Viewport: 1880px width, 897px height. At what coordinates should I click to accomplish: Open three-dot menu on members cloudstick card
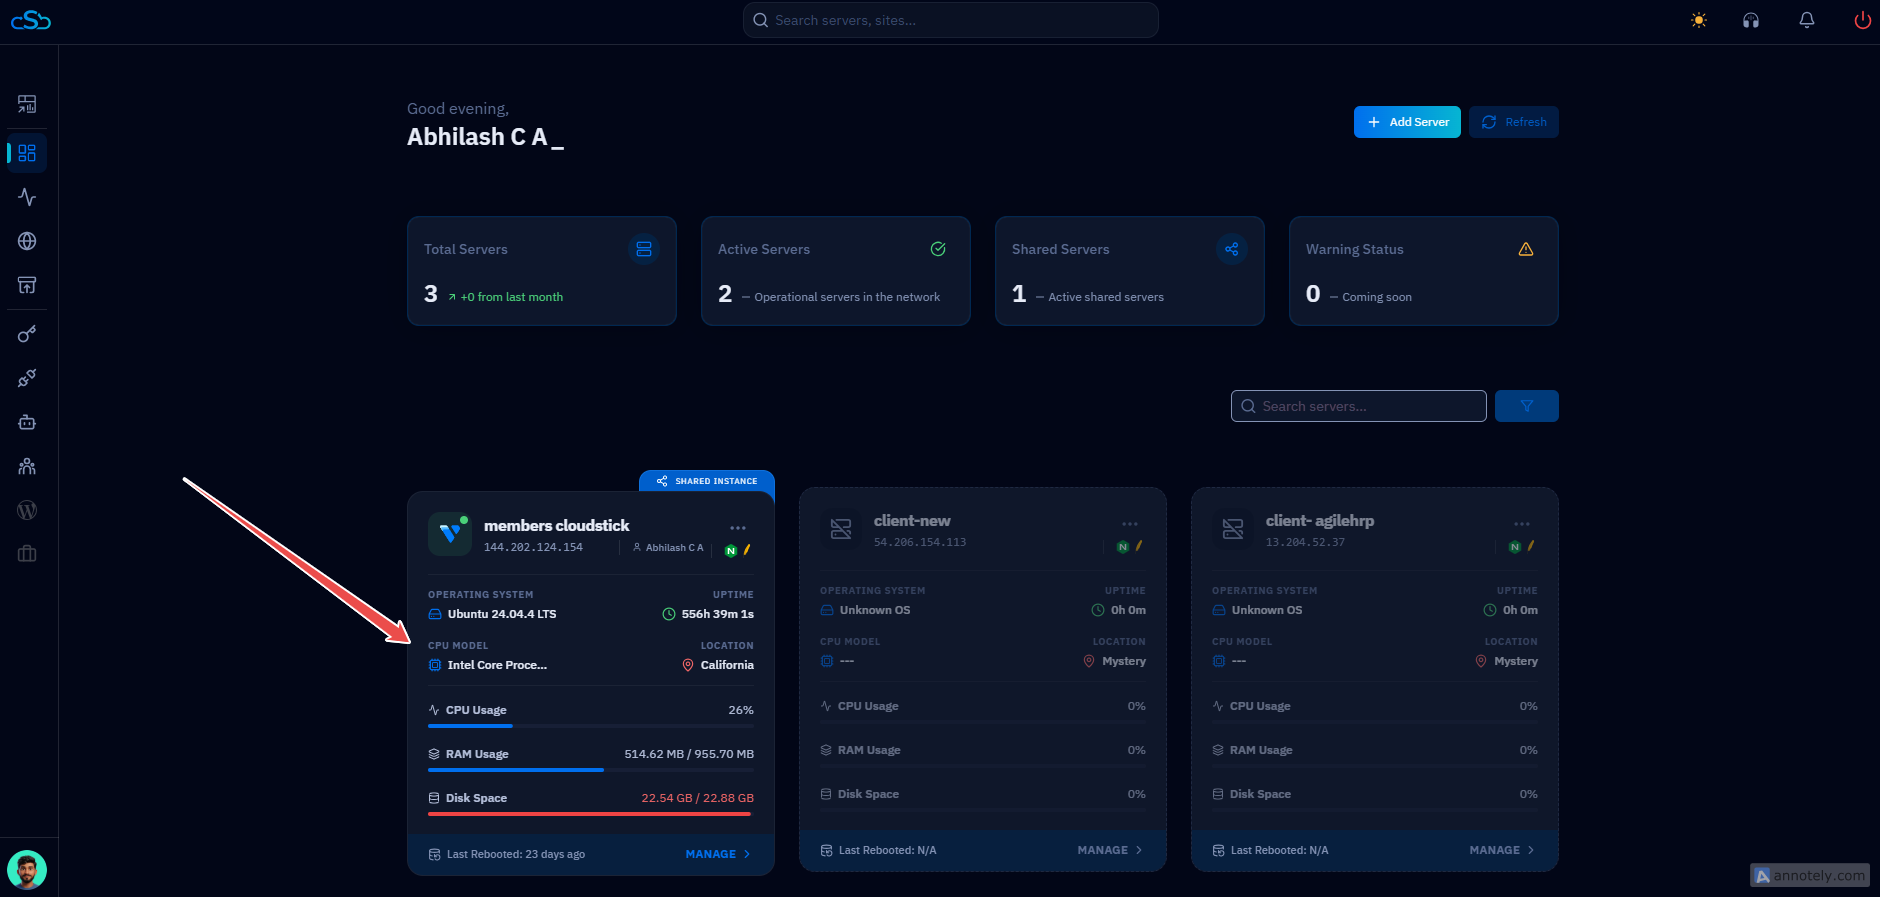tap(738, 528)
